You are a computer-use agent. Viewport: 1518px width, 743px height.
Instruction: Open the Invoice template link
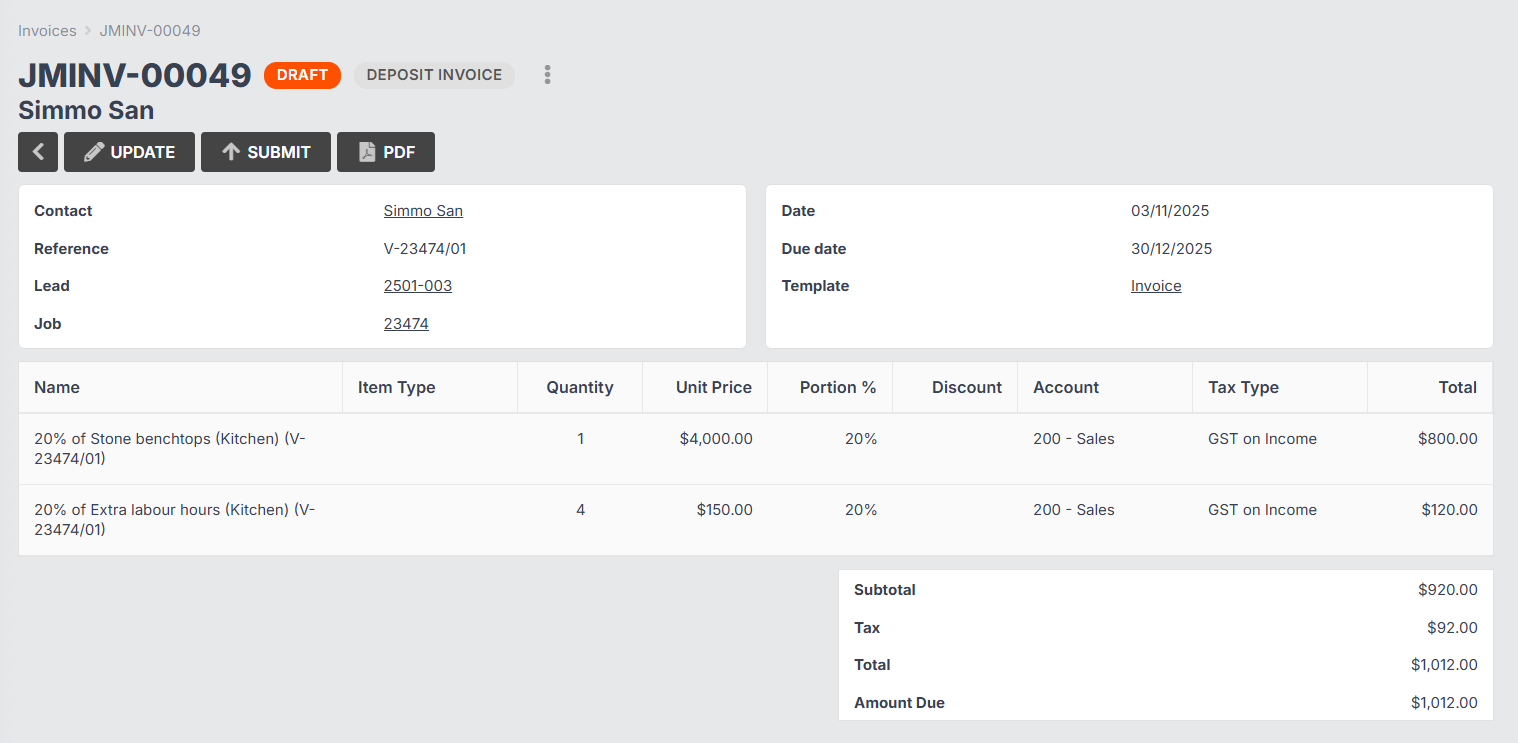tap(1156, 286)
